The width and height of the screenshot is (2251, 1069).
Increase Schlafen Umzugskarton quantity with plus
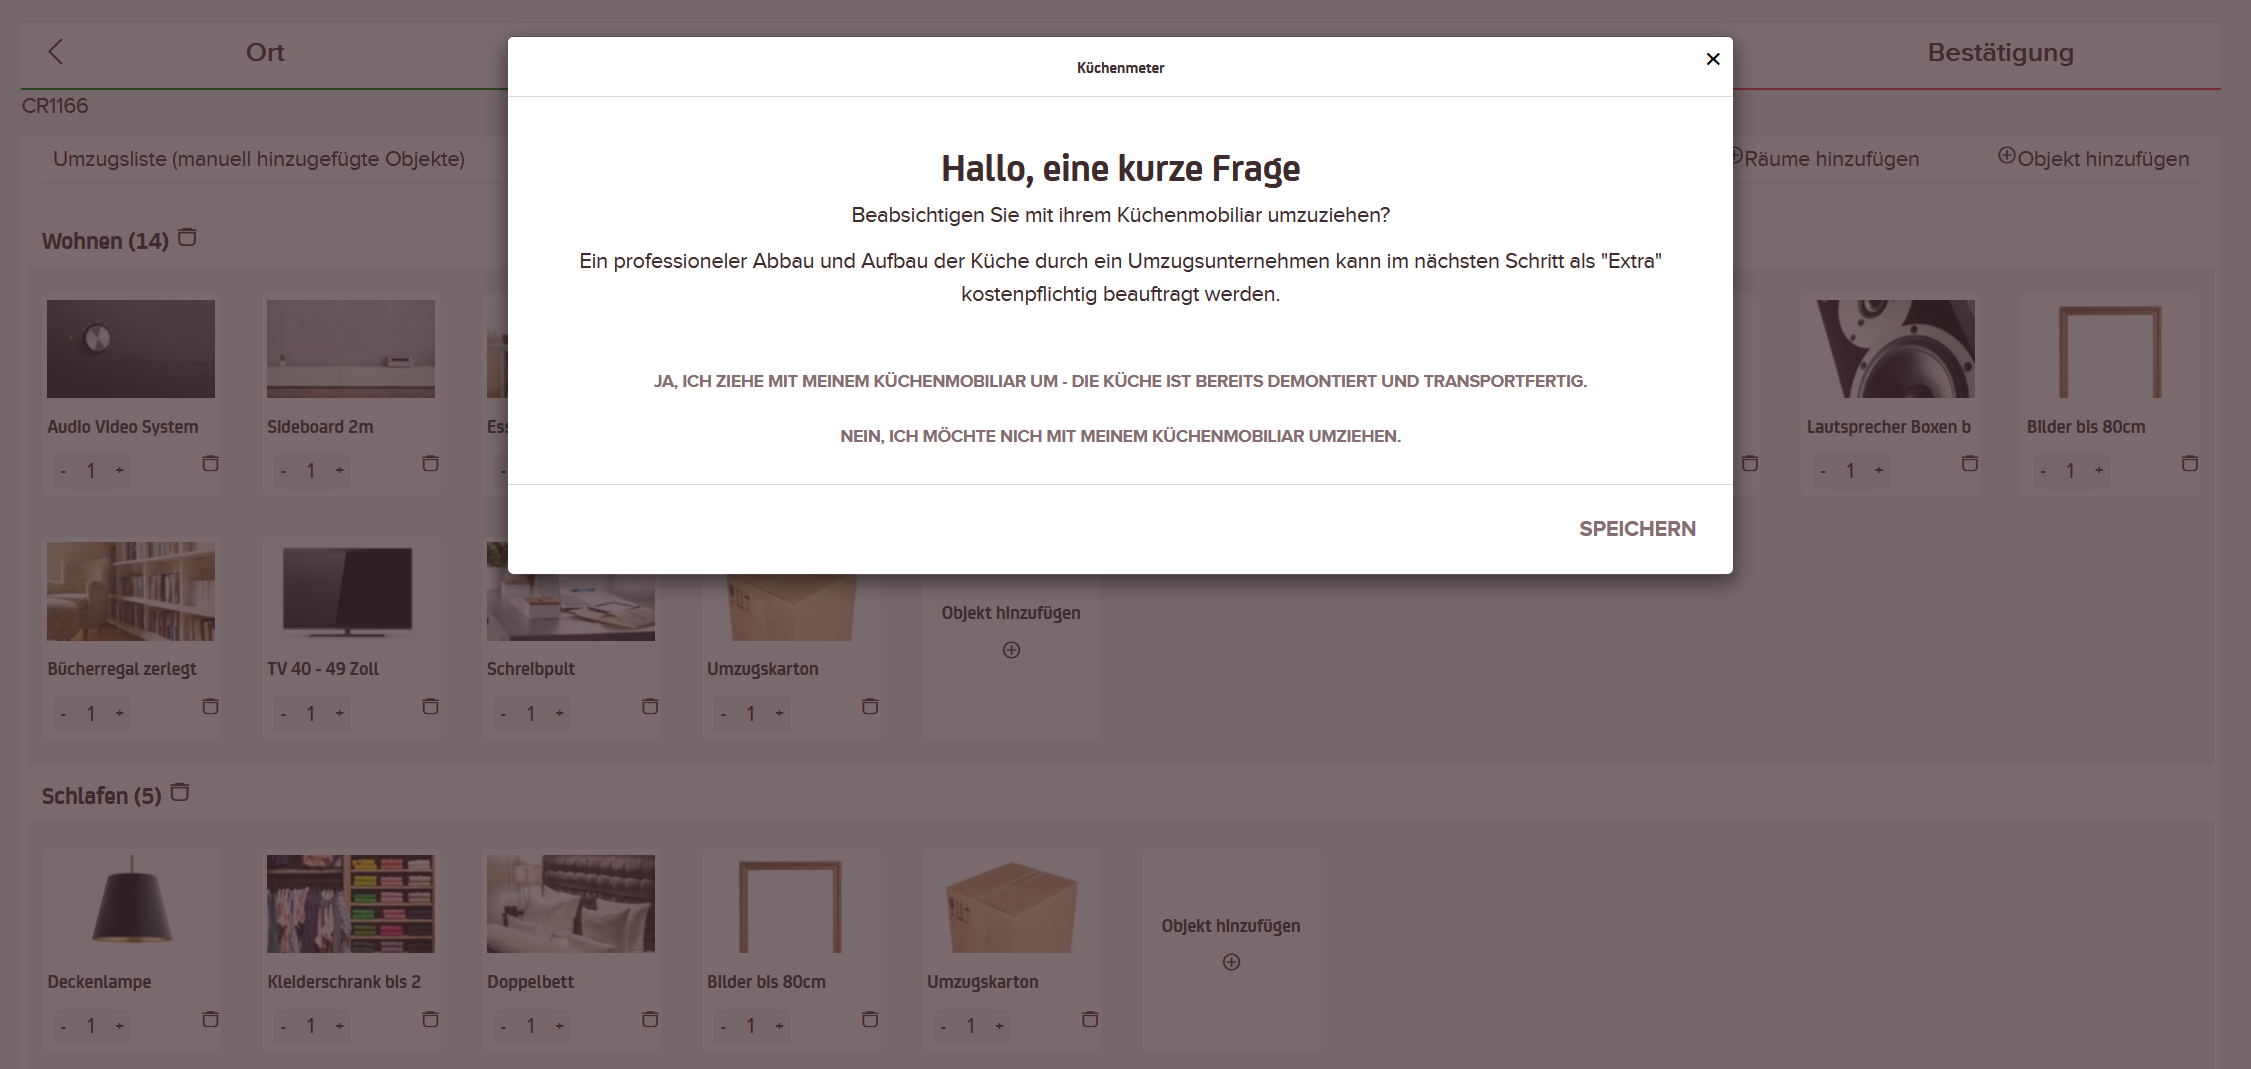999,1026
